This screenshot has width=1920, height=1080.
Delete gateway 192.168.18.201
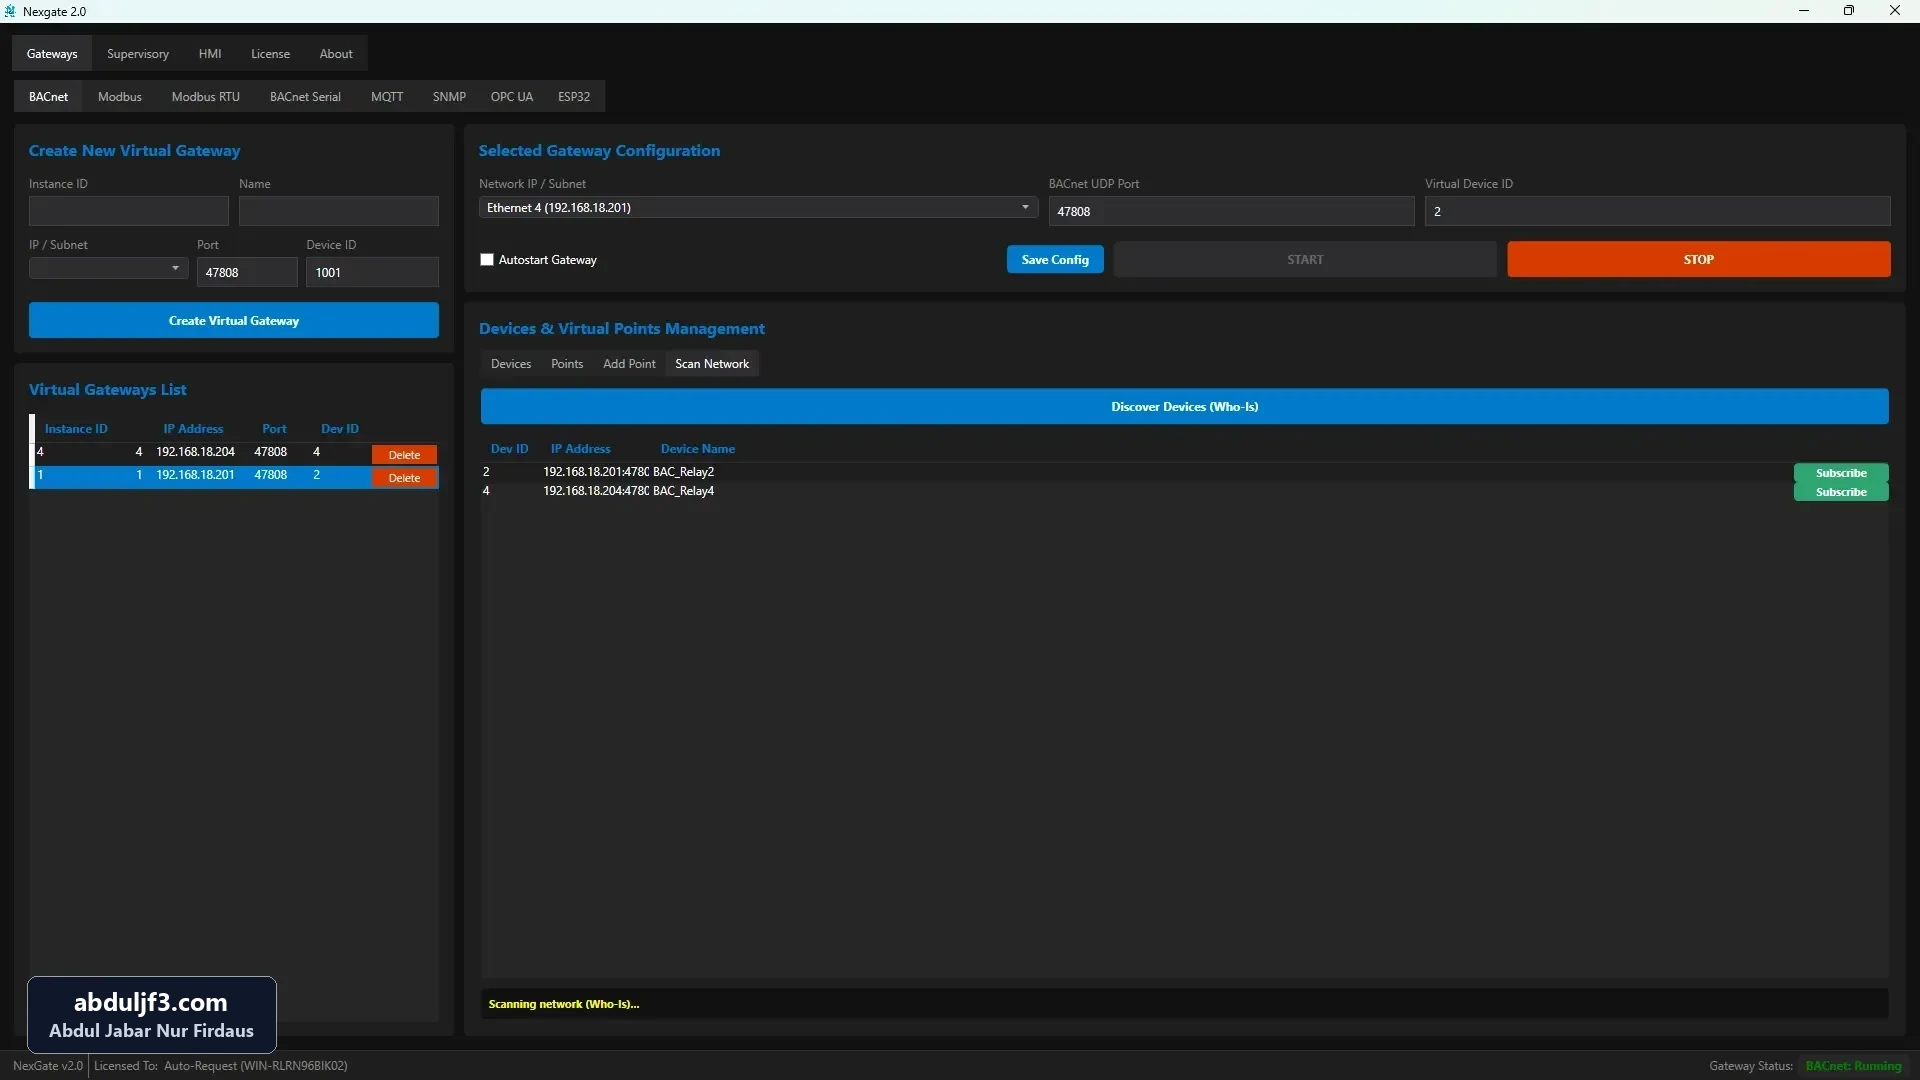point(404,478)
